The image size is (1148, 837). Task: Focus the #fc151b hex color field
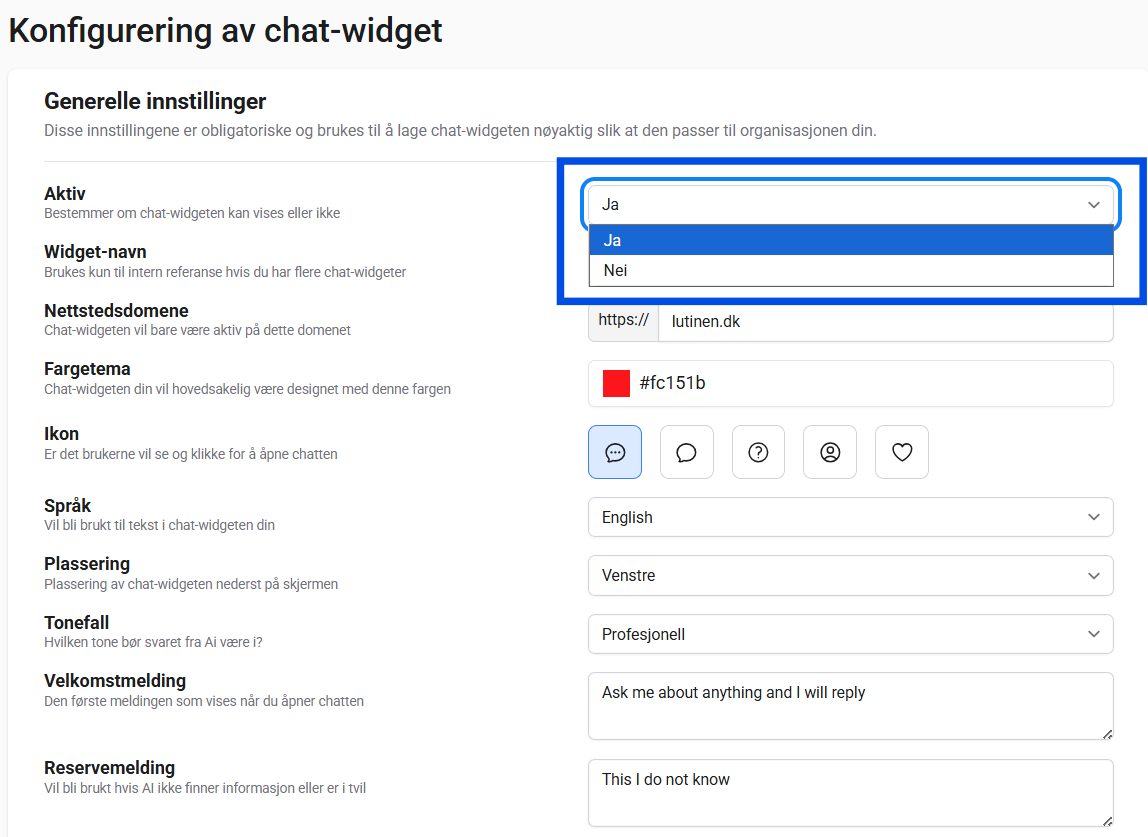pyautogui.click(x=851, y=383)
